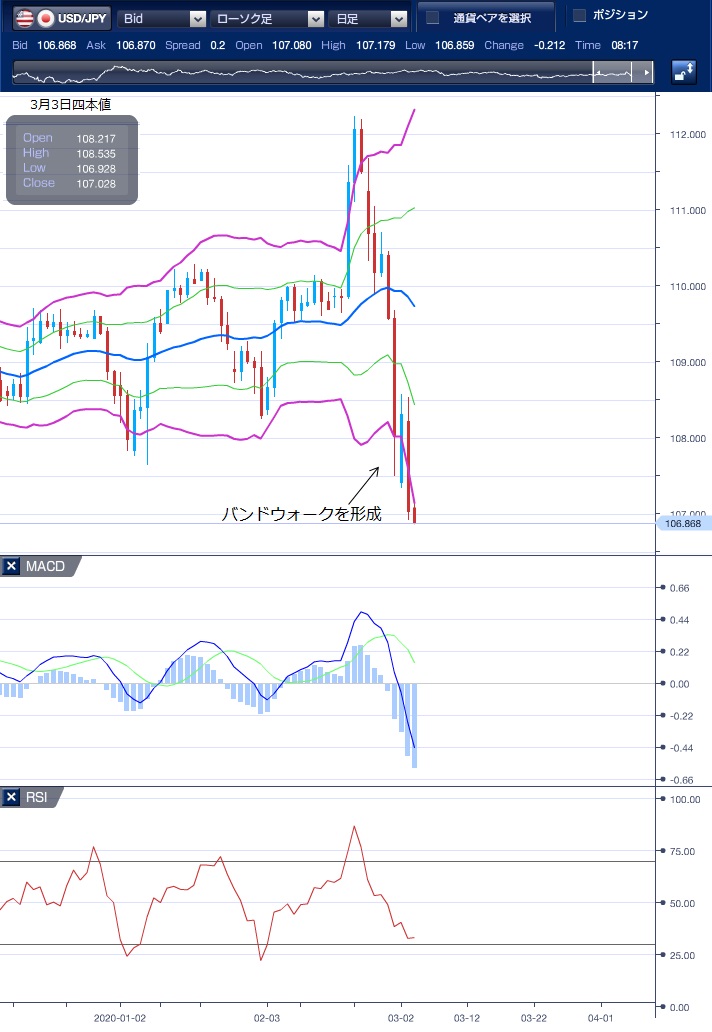Close the MACD indicator panel
This screenshot has height=1032, width=712.
[12, 567]
